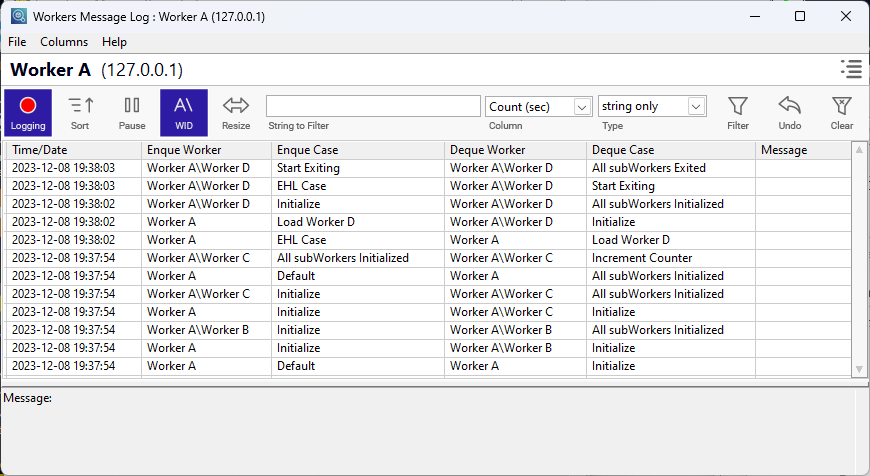Open the list icon at top right
The width and height of the screenshot is (870, 476).
coord(851,69)
